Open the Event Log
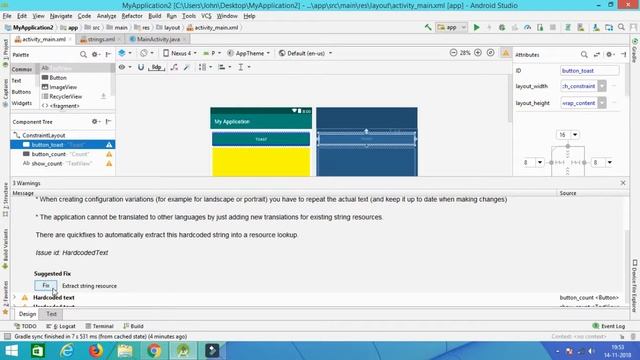Image resolution: width=640 pixels, height=360 pixels. pos(609,326)
